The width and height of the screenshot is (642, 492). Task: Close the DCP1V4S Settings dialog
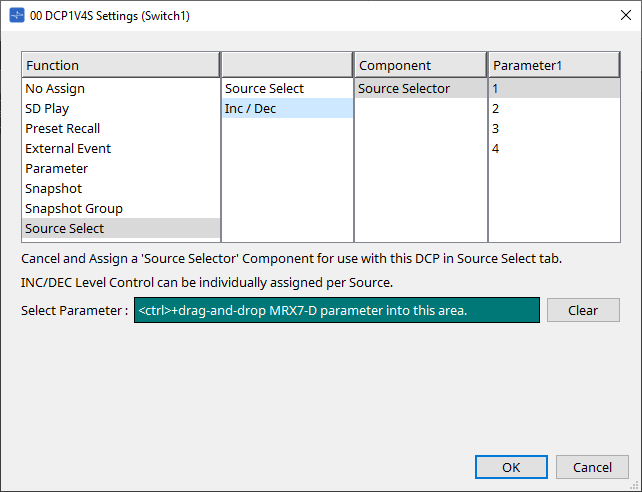pyautogui.click(x=626, y=15)
